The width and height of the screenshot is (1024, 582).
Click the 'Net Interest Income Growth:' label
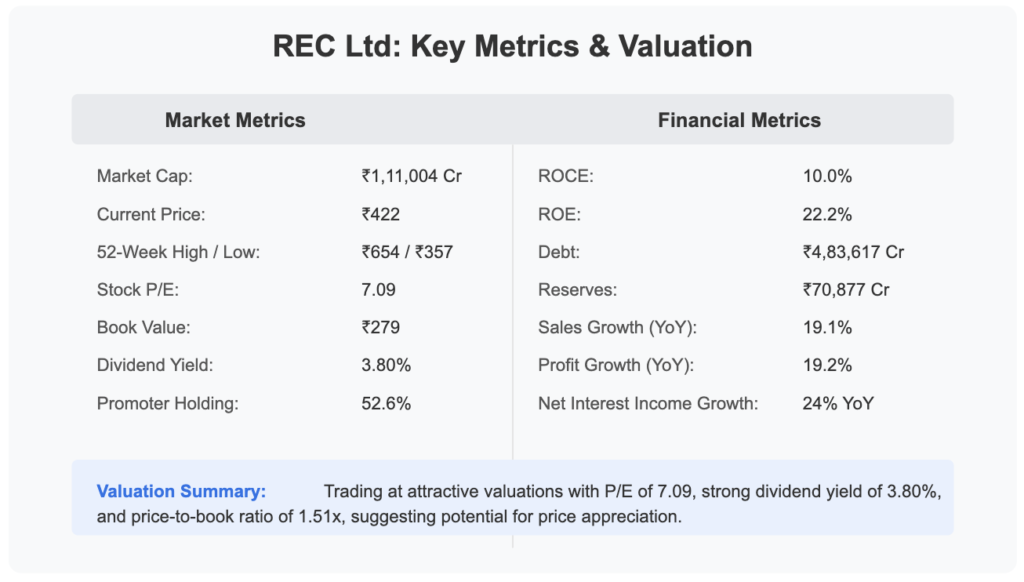(x=648, y=404)
